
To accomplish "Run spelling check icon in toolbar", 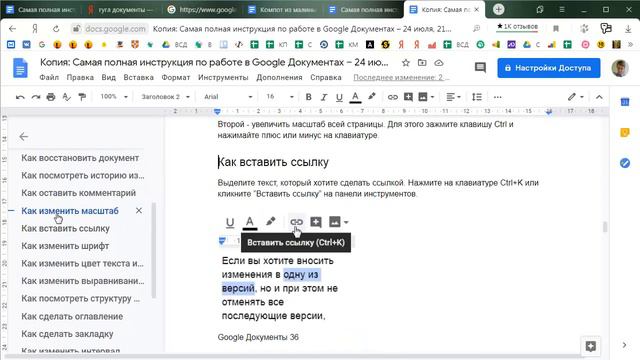I will (x=66, y=97).
